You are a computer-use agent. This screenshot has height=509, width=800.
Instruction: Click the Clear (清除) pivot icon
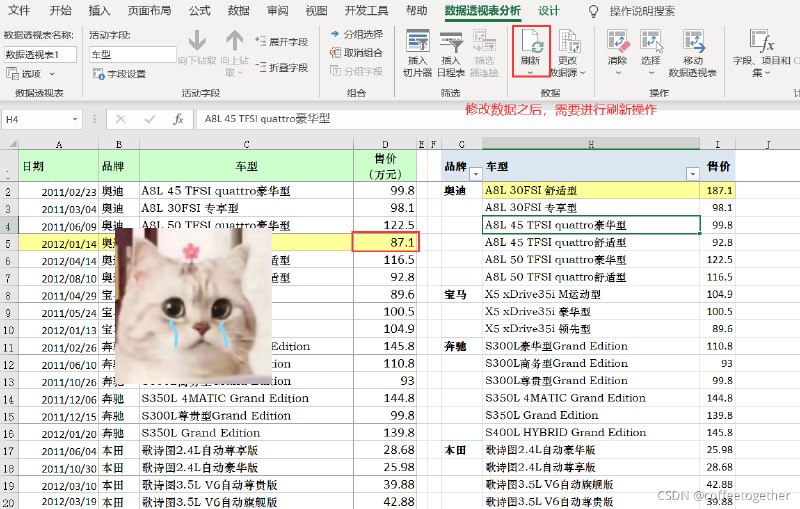[618, 42]
